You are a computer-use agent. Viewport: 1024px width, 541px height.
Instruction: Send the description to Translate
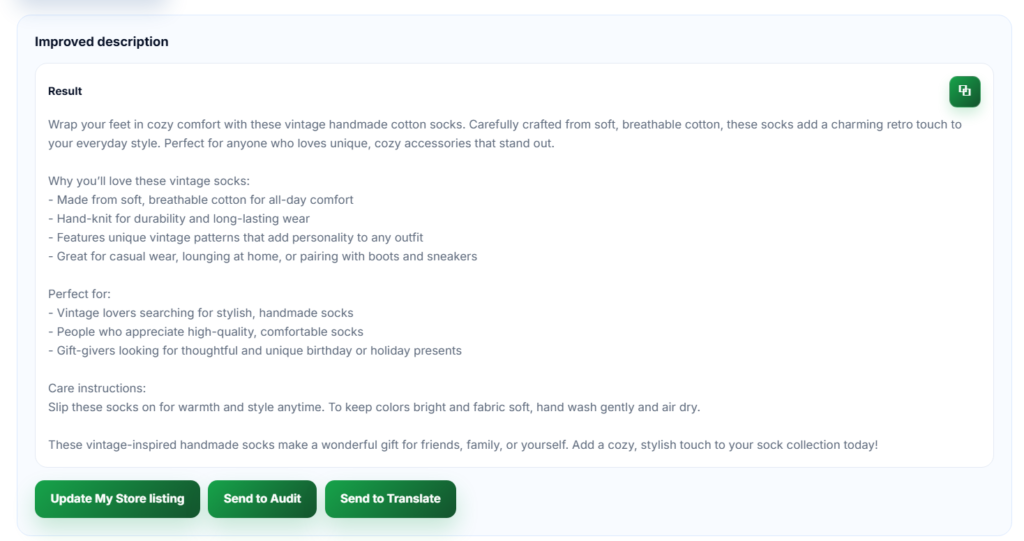tap(391, 499)
